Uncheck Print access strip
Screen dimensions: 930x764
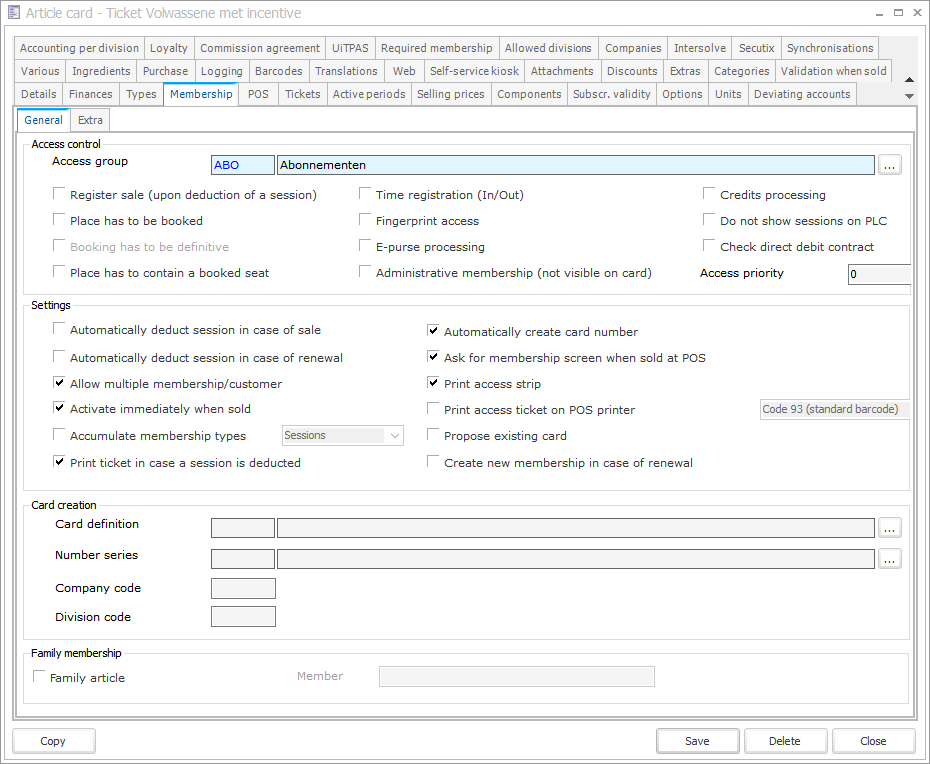click(x=434, y=383)
